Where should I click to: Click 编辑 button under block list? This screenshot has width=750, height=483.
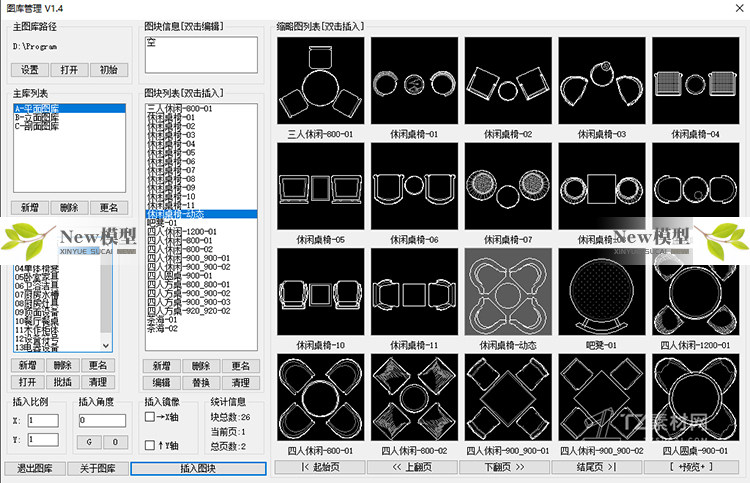[x=162, y=383]
